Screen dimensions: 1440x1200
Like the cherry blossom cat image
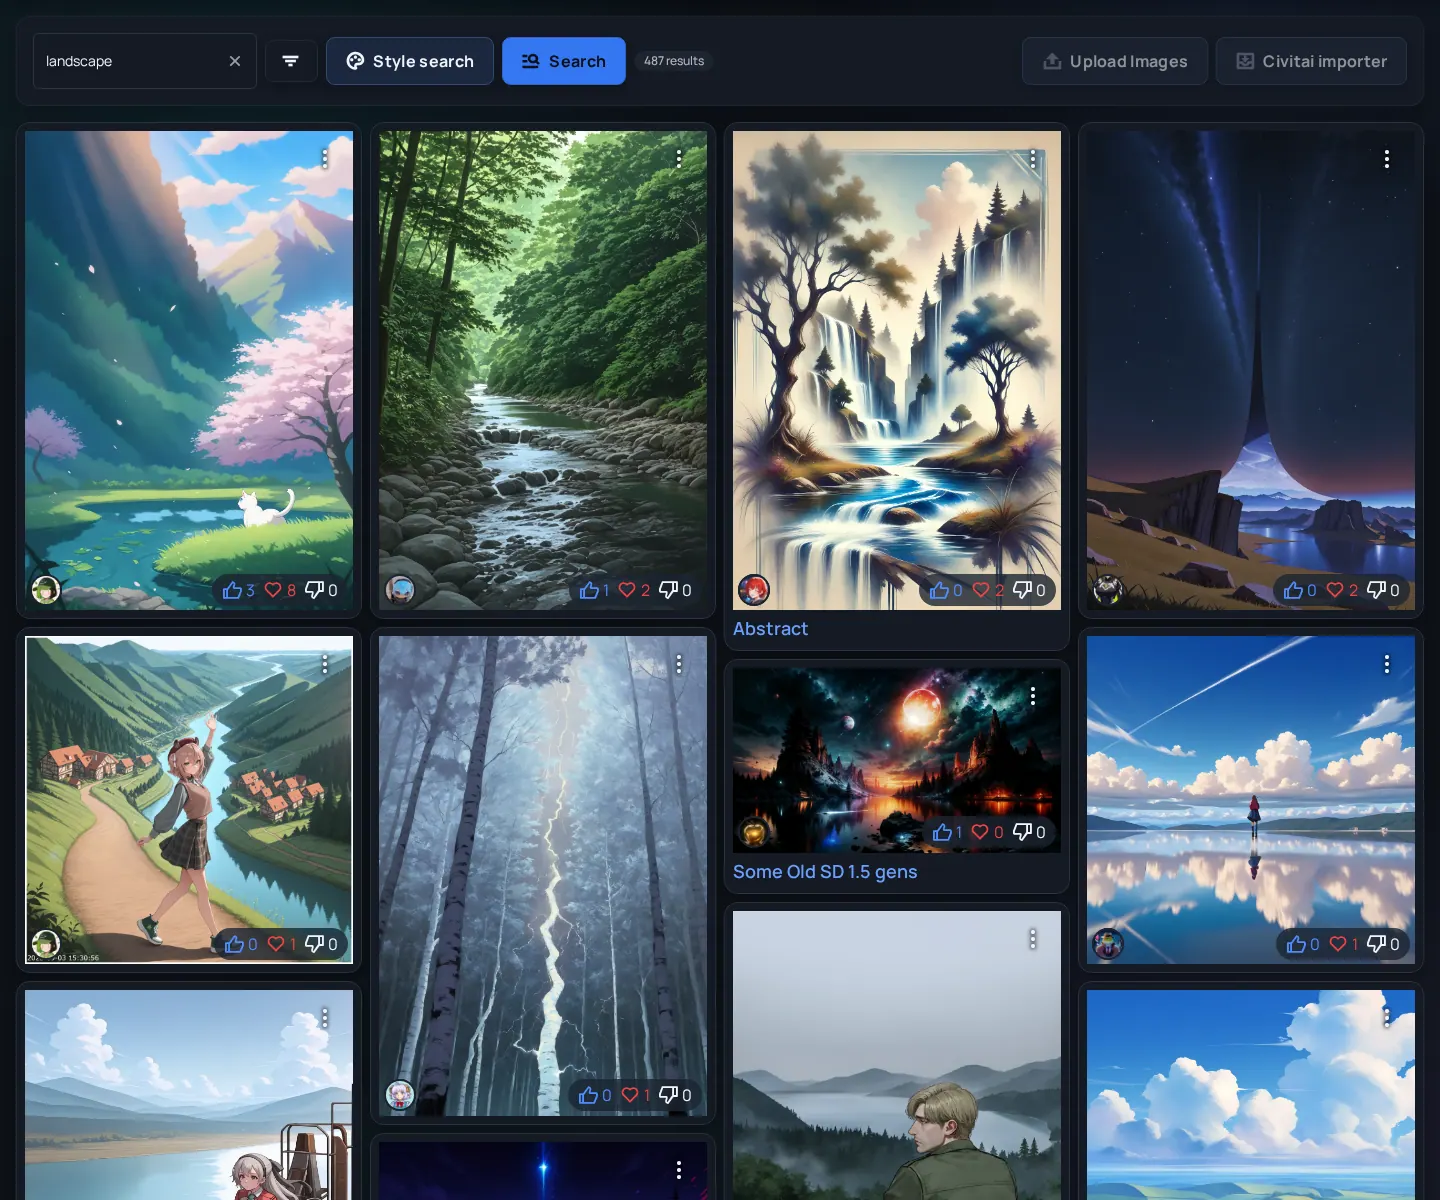239,590
